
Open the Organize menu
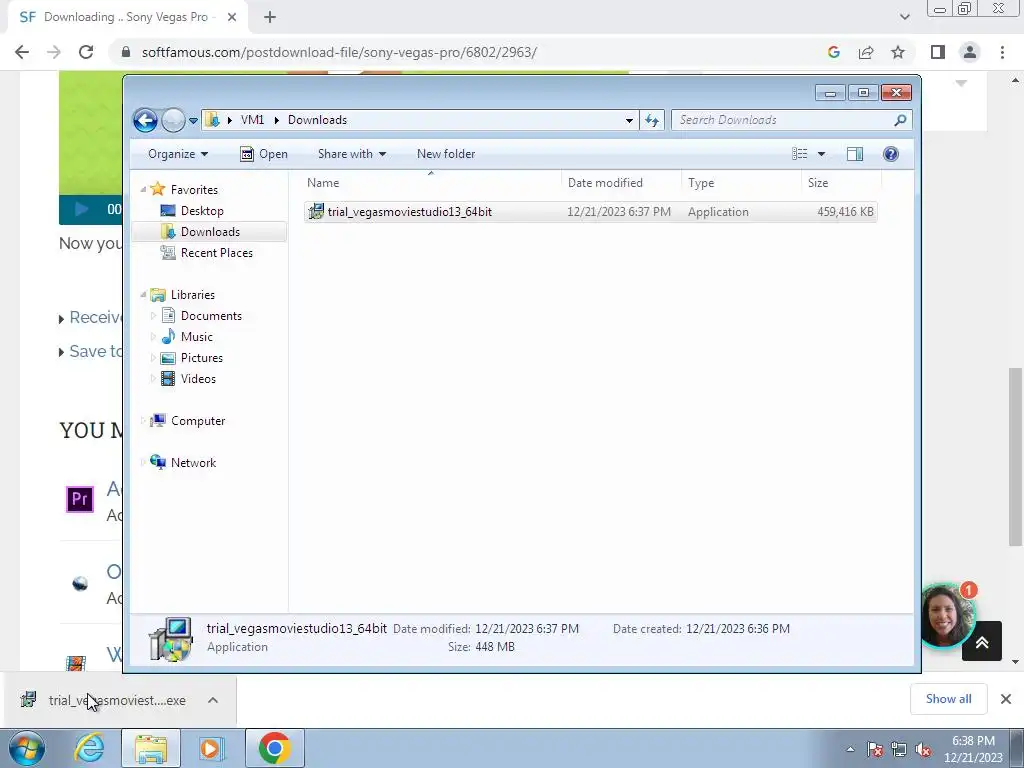(x=178, y=154)
